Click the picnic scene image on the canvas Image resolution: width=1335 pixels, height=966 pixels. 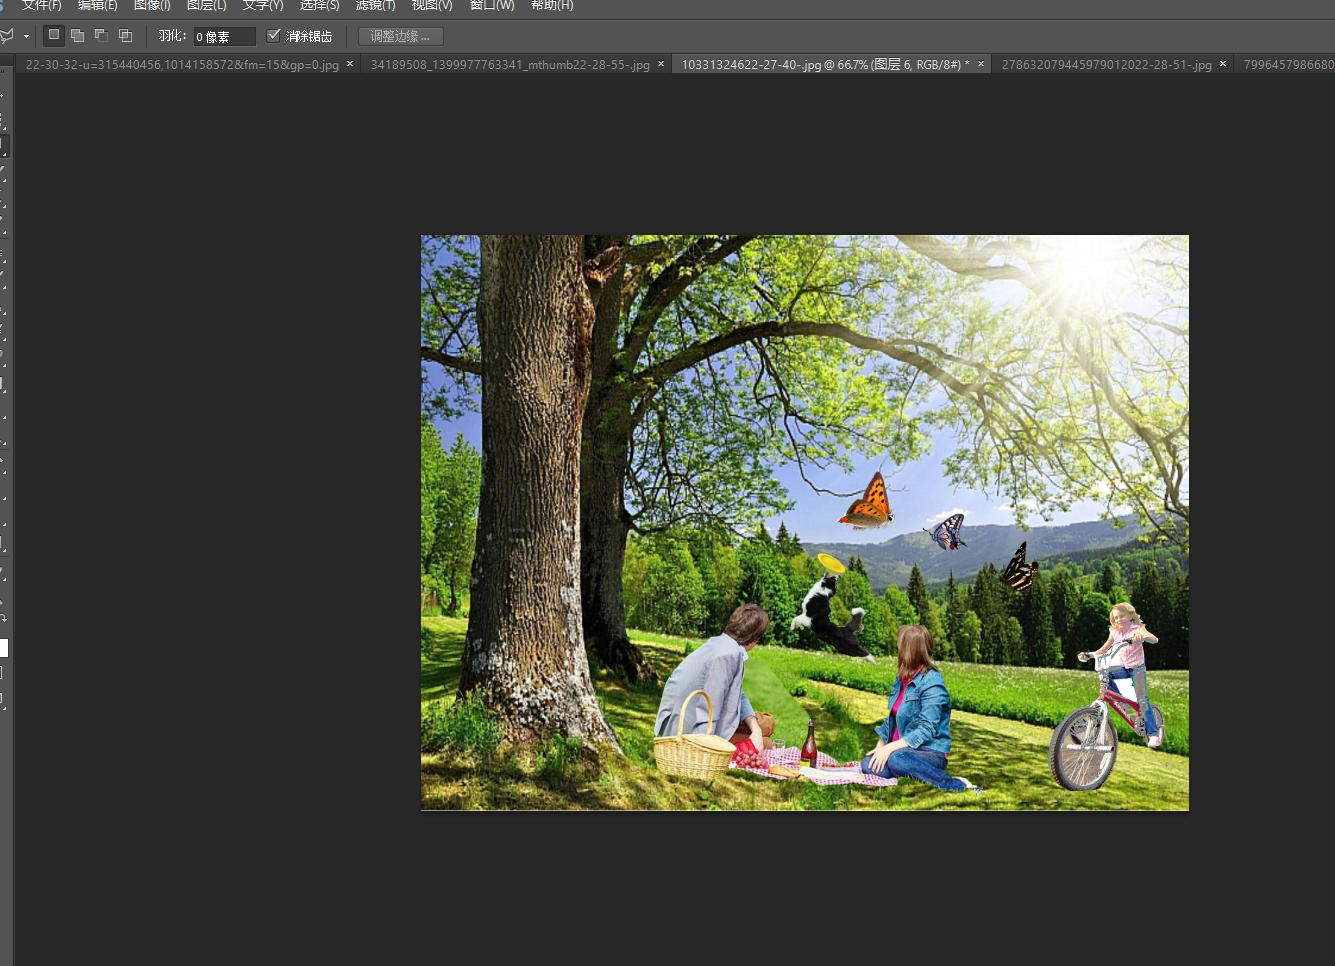(x=805, y=522)
